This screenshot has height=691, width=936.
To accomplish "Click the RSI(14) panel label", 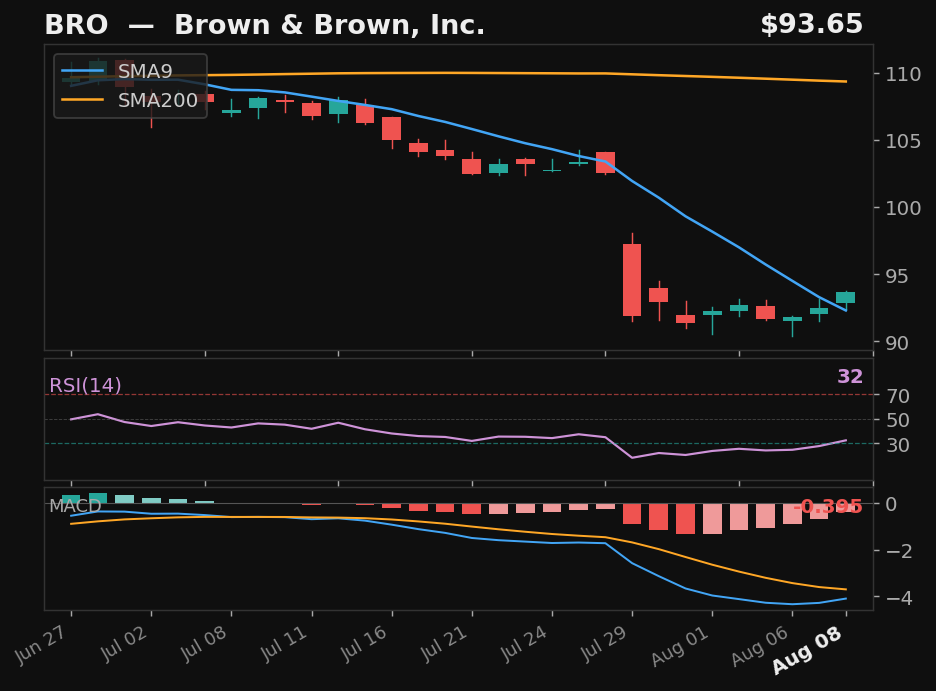I will [85, 385].
